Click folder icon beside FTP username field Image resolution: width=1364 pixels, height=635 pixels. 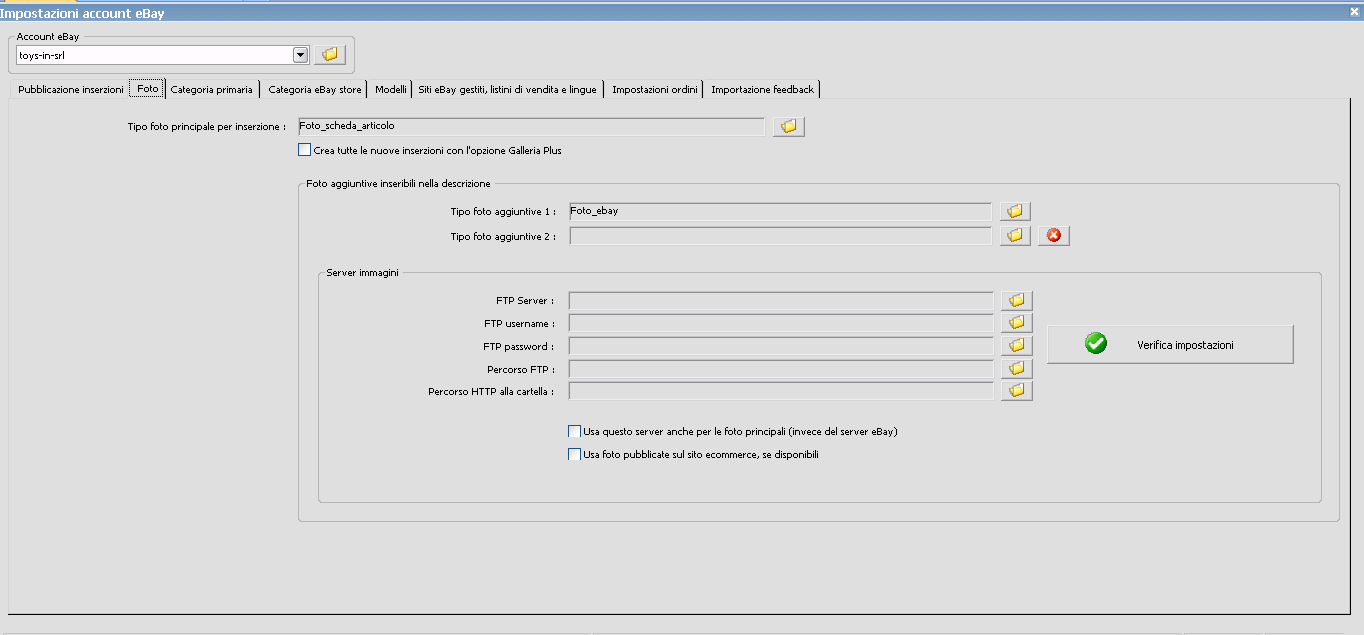click(1017, 323)
